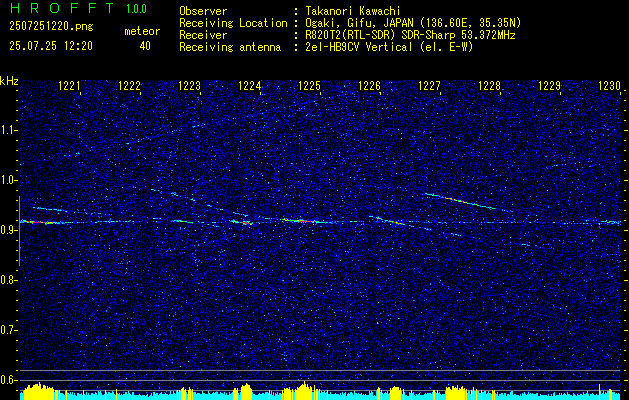The image size is (629, 400).
Task: Click time marker 1223
Action: coord(189,86)
